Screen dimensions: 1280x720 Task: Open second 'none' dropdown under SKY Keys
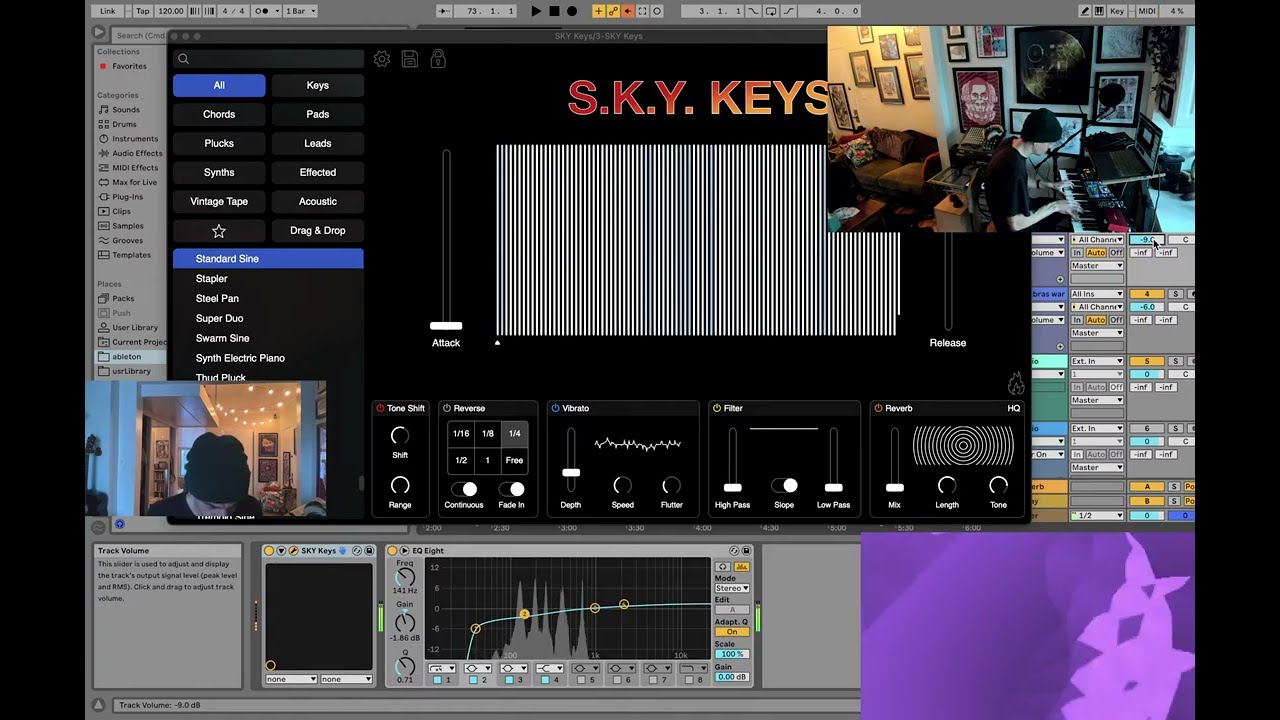pos(346,679)
